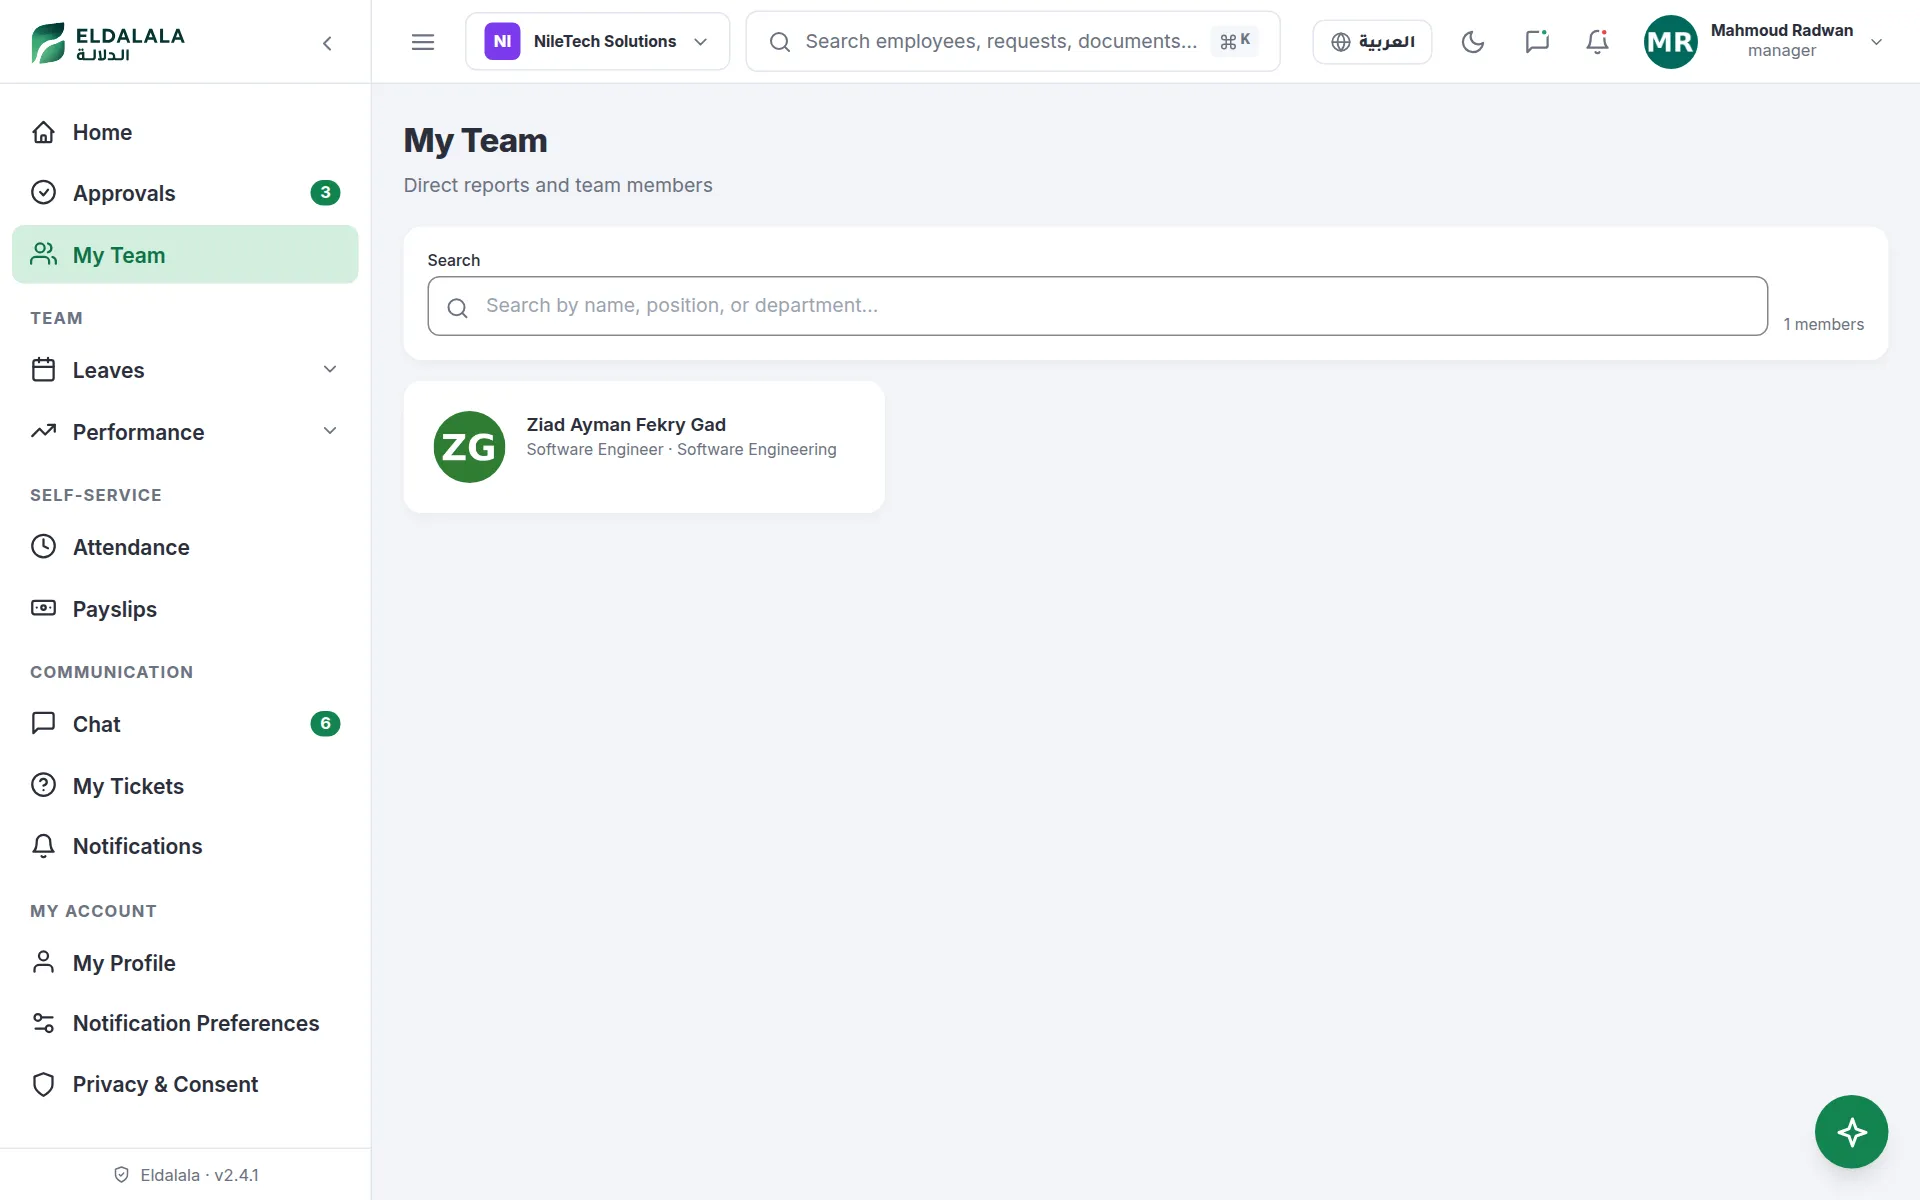1920x1200 pixels.
Task: Collapse the sidebar with the left chevron
Action: pyautogui.click(x=327, y=43)
